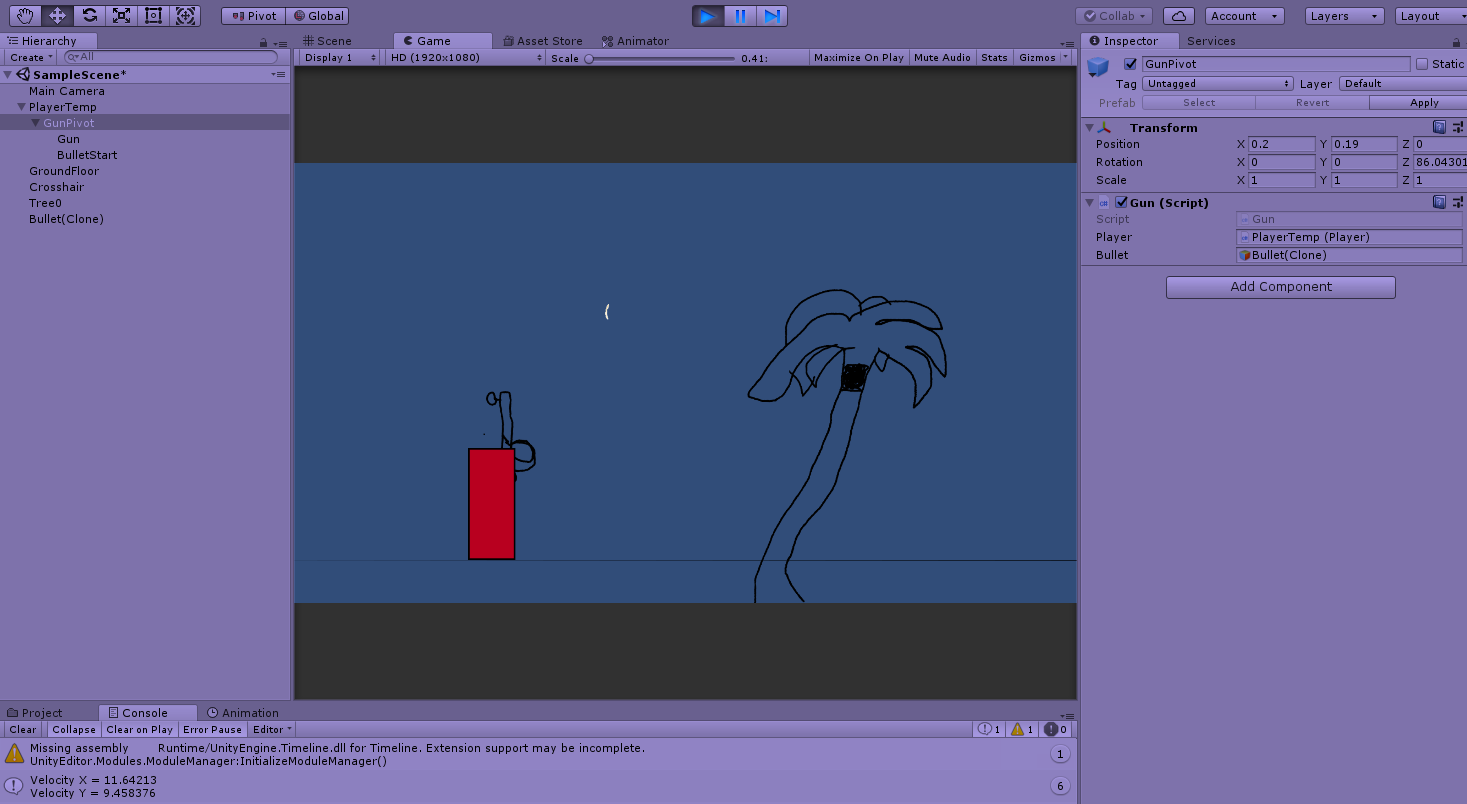Collapse the PlayerTemp node
The height and width of the screenshot is (804, 1467).
pyautogui.click(x=21, y=107)
